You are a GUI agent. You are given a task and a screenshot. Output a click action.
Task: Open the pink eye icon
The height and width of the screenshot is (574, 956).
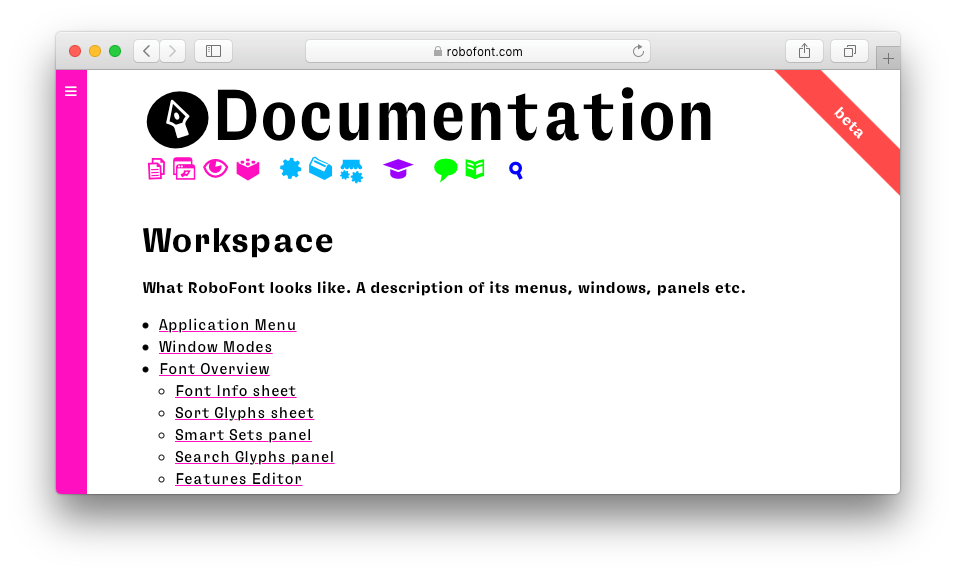pyautogui.click(x=215, y=168)
